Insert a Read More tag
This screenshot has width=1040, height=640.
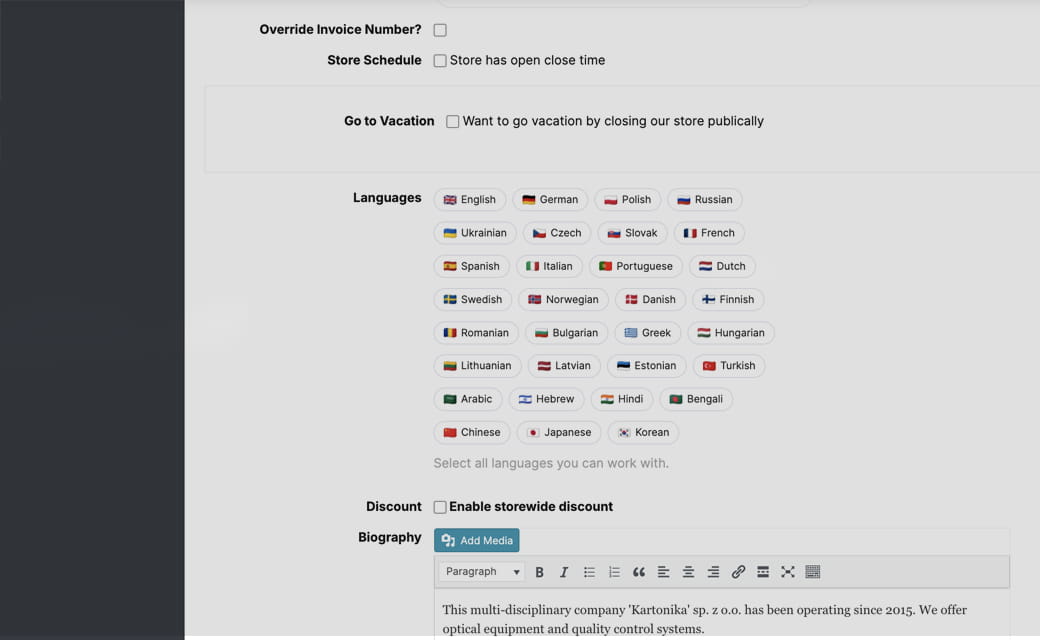tap(762, 571)
